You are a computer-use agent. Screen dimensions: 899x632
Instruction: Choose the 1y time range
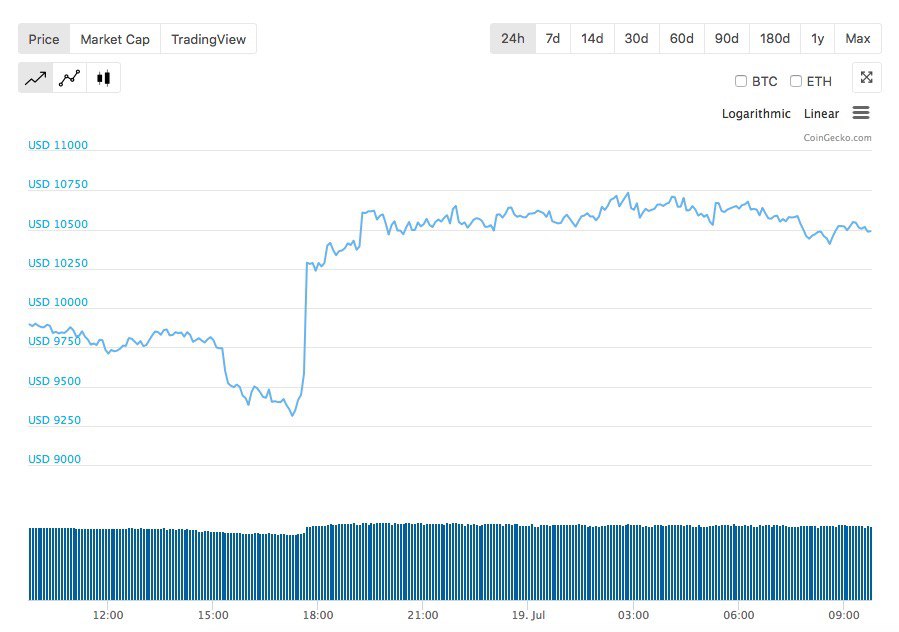[818, 38]
